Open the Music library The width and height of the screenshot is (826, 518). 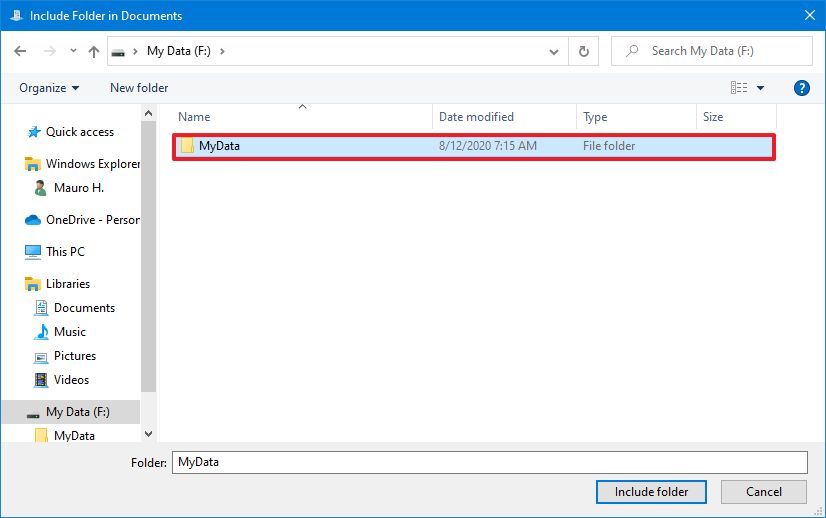pos(70,332)
